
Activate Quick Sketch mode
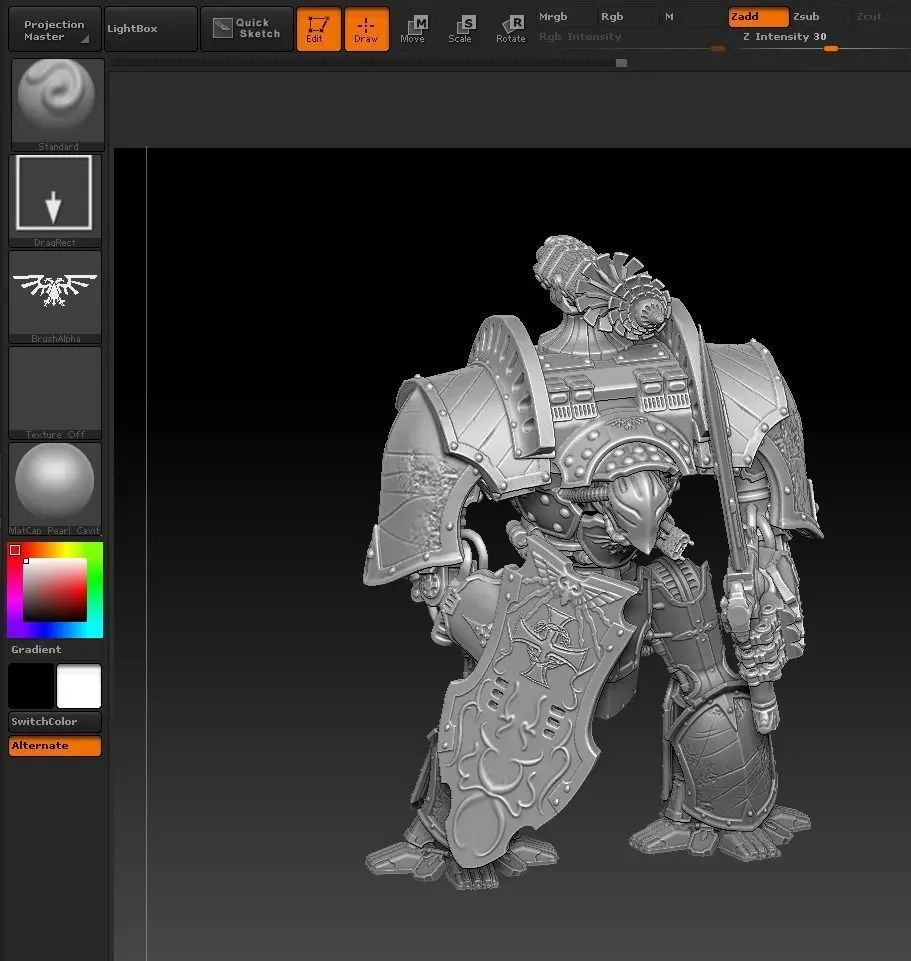point(246,29)
